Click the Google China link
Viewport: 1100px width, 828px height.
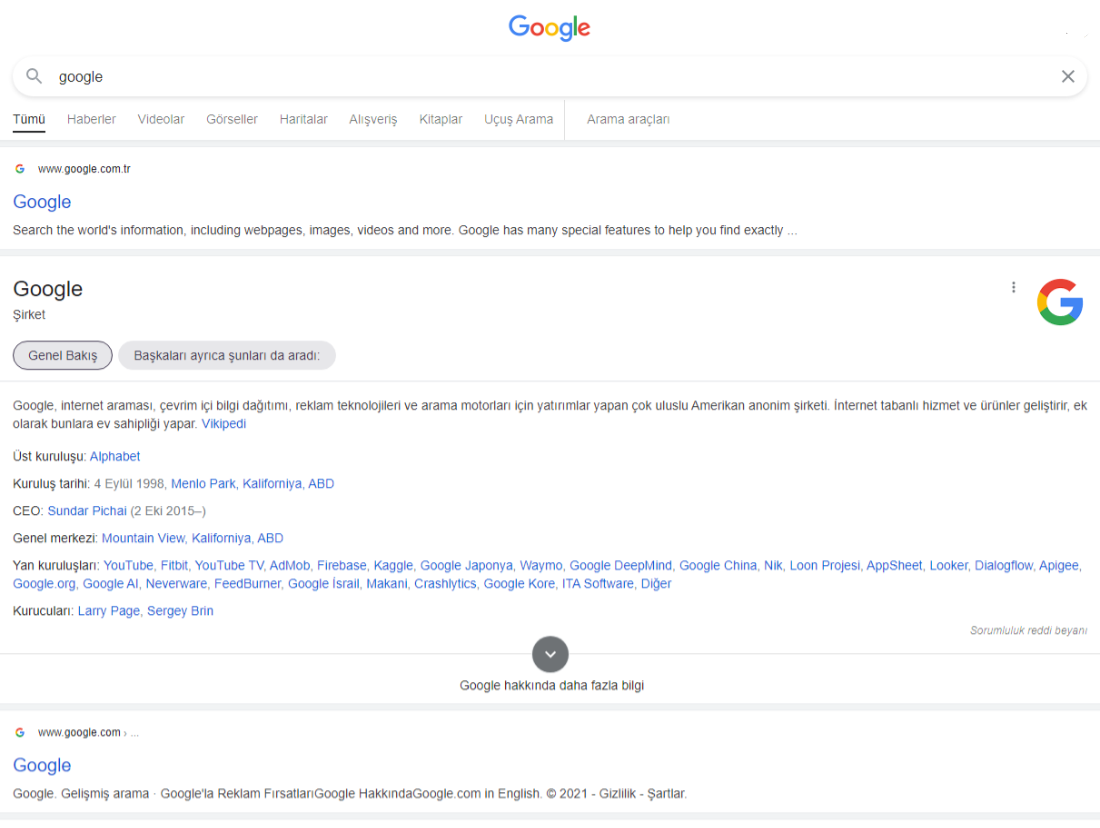[718, 566]
